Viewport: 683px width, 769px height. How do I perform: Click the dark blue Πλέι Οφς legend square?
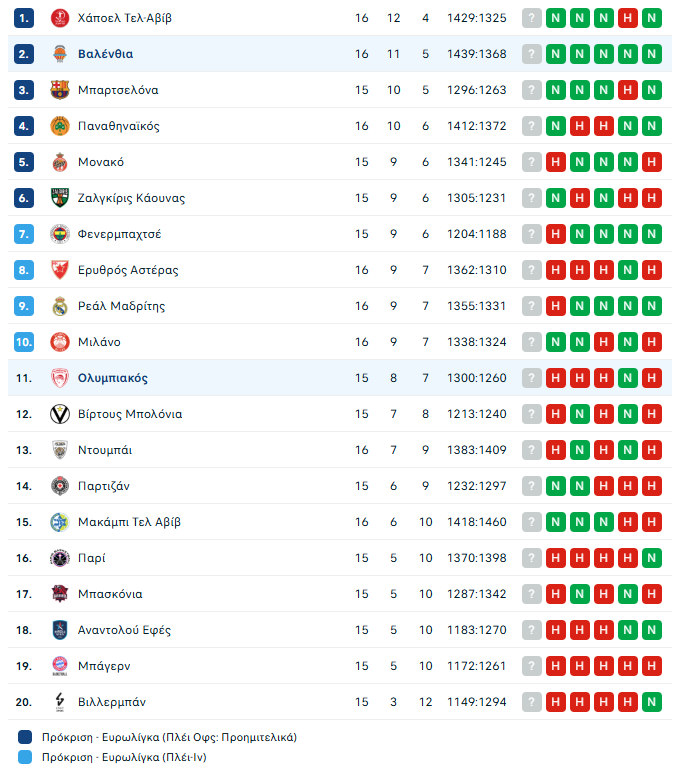(x=26, y=738)
